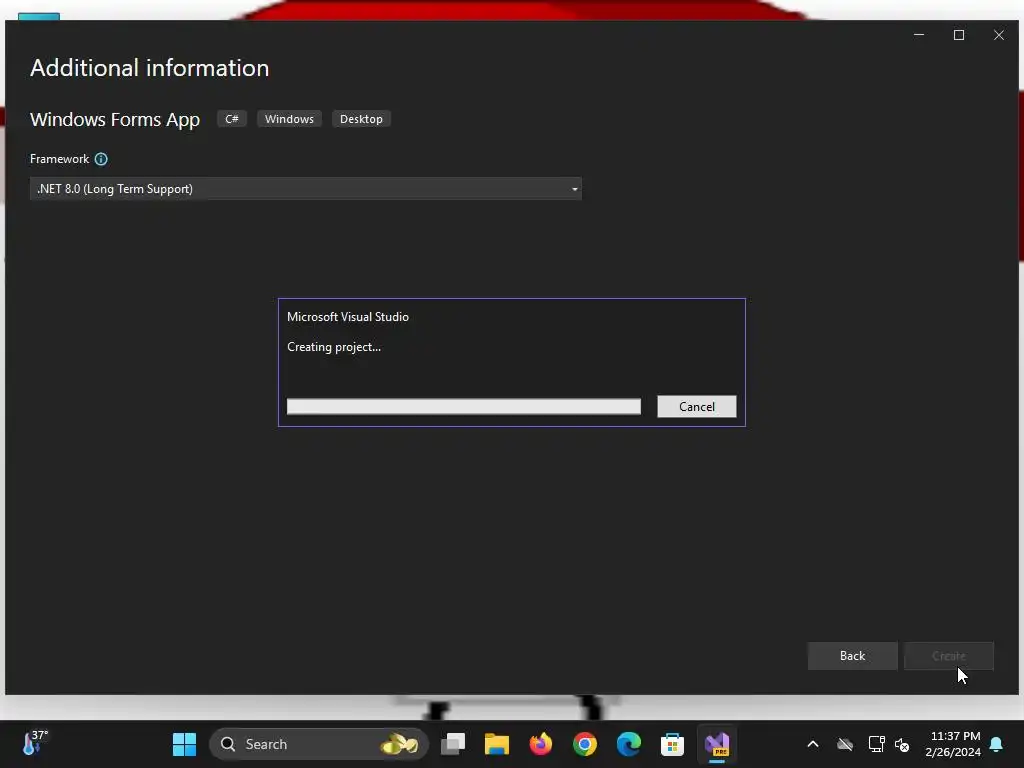Open the weather widget showing 37°
This screenshot has width=1024, height=768.
tap(35, 743)
